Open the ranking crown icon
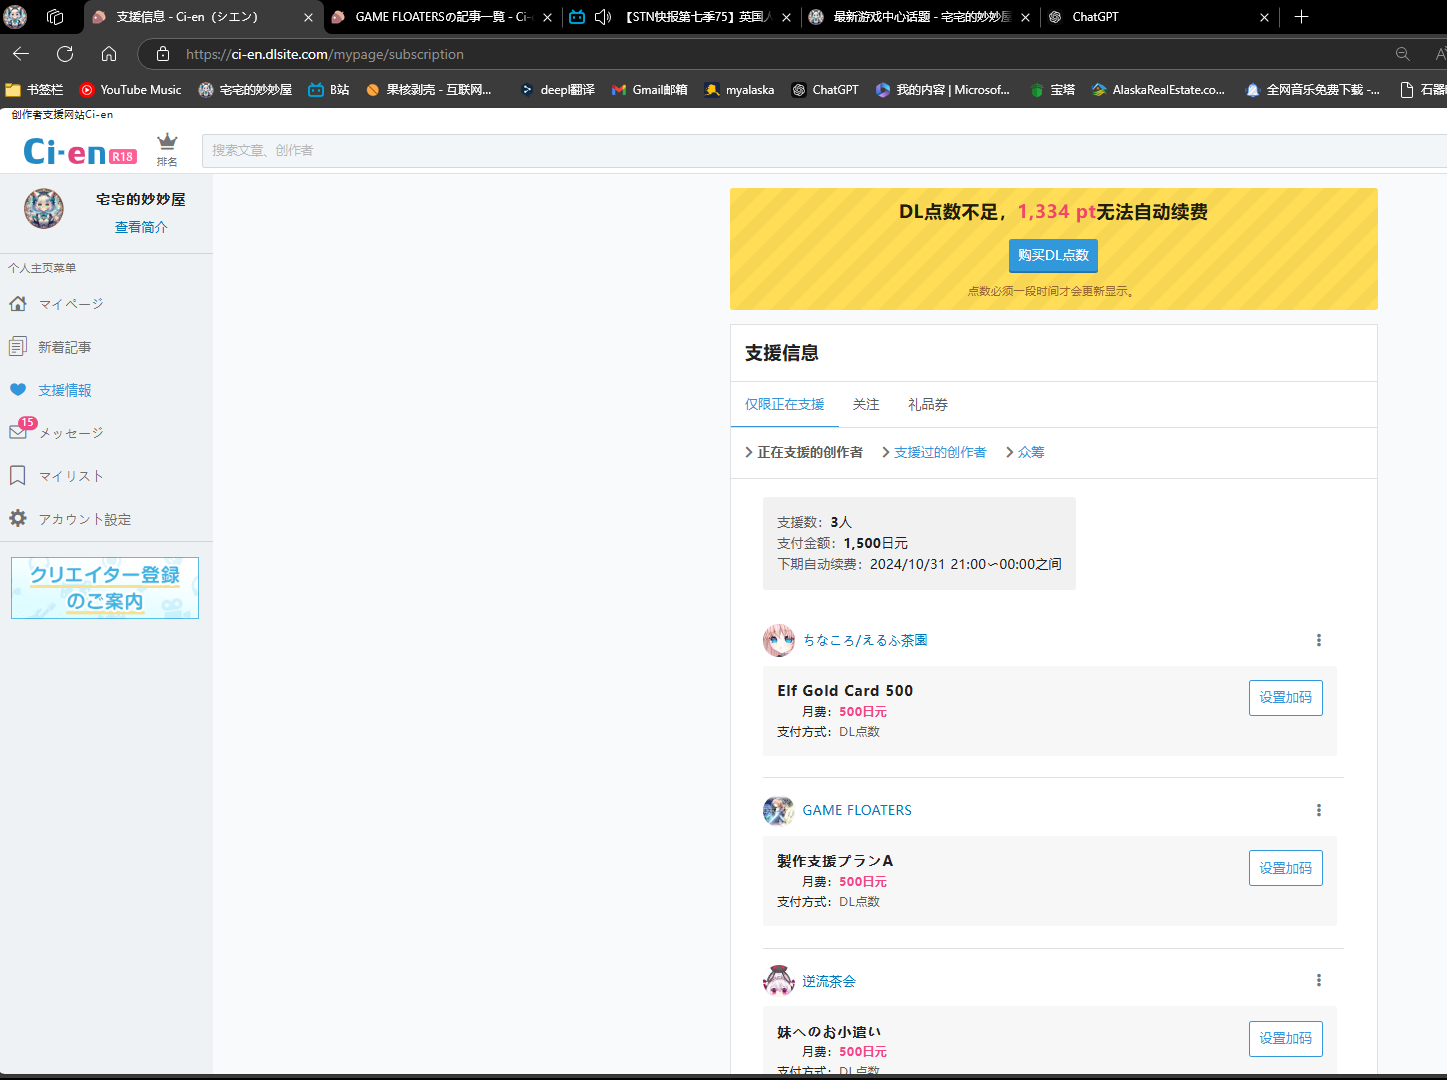 pos(167,149)
